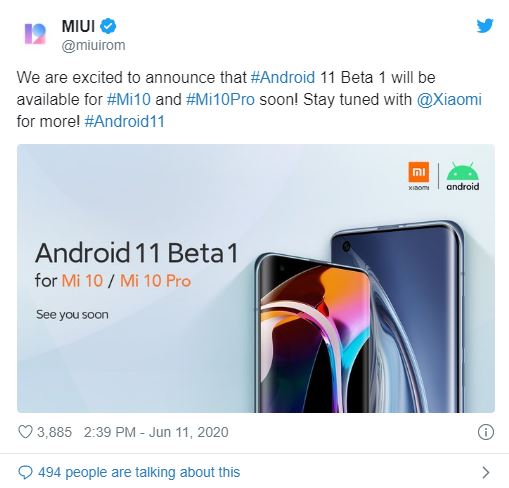Expand conversation with right chevron
The image size is (509, 488).
(486, 472)
